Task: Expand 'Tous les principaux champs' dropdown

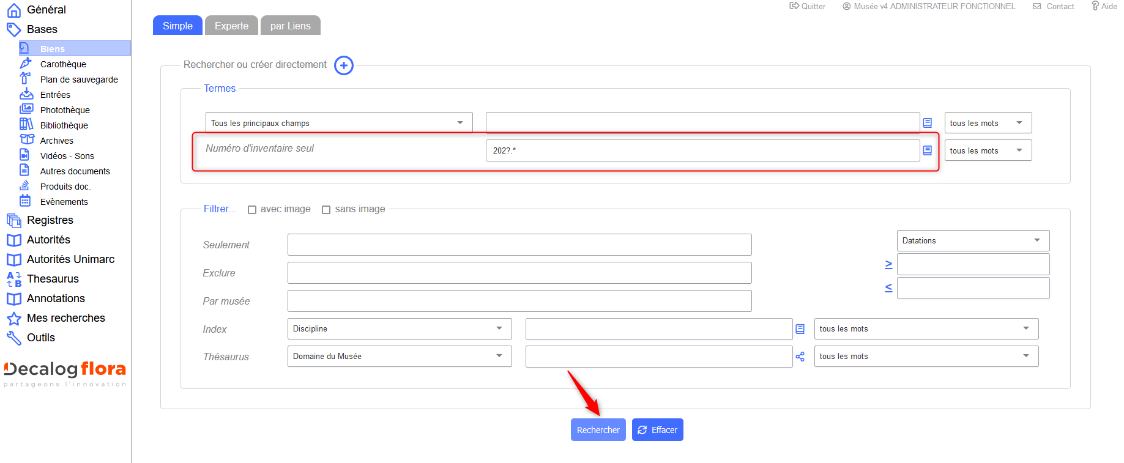Action: click(340, 123)
